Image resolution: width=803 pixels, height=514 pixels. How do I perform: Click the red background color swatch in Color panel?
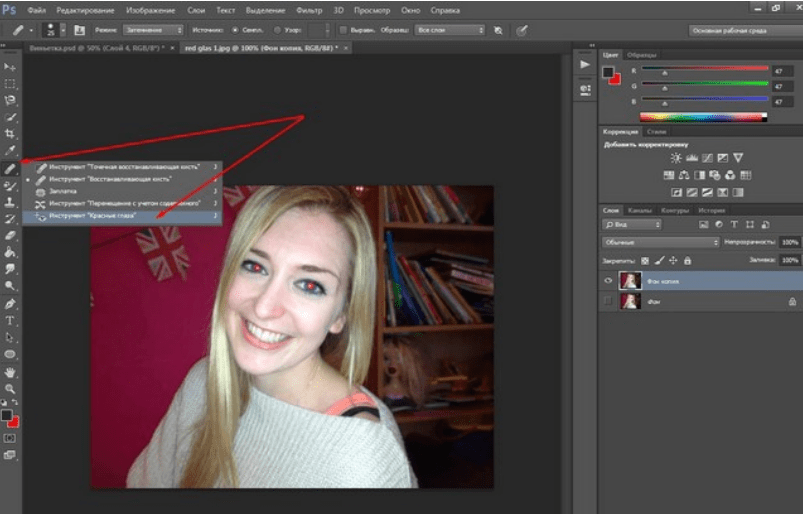(x=617, y=79)
